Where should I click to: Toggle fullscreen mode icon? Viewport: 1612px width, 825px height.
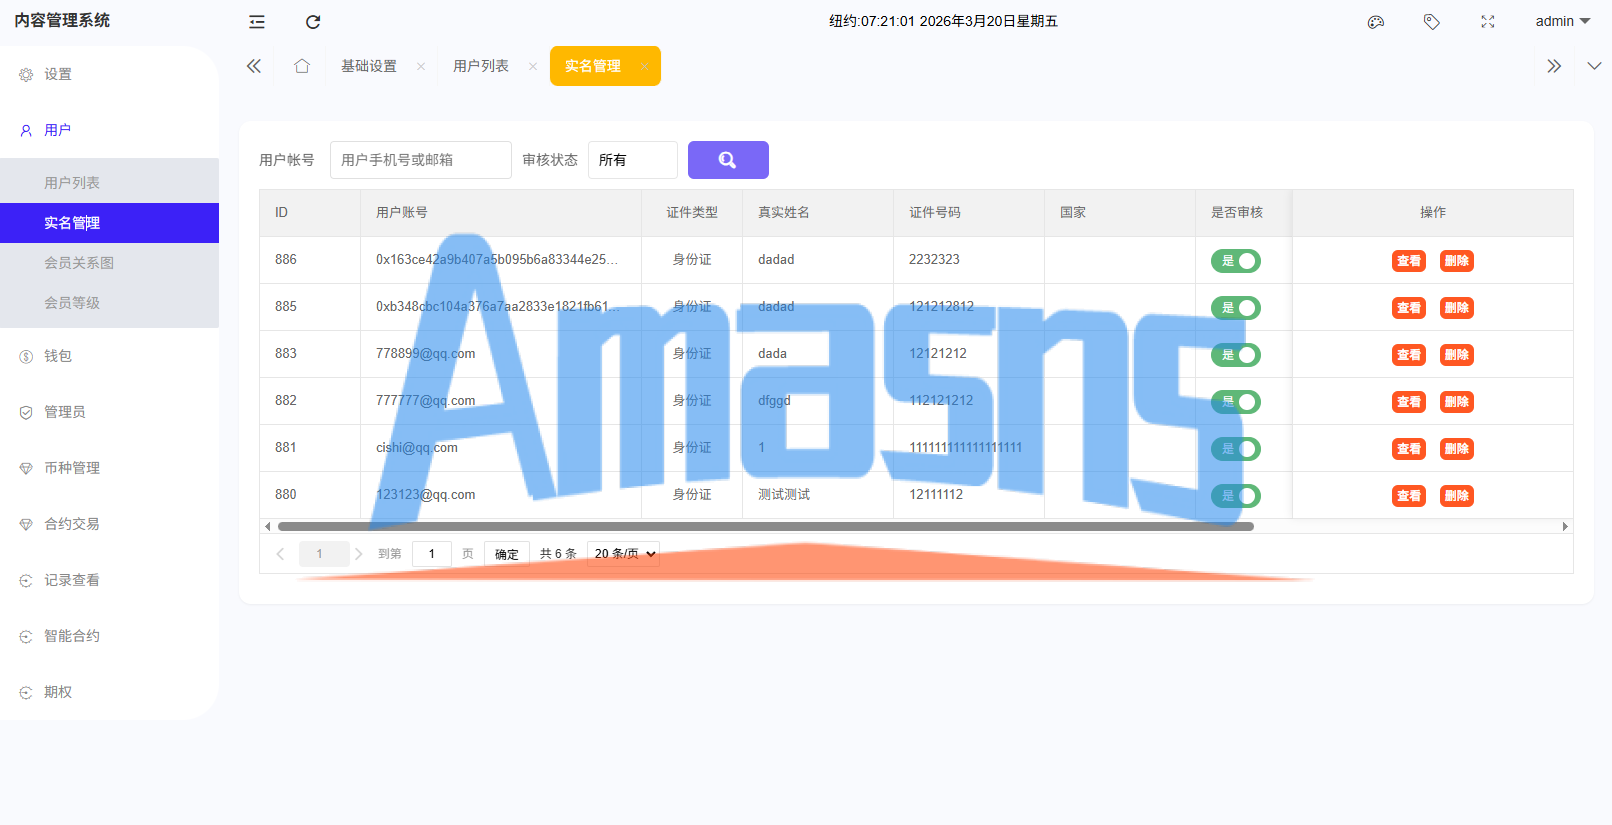(1488, 21)
